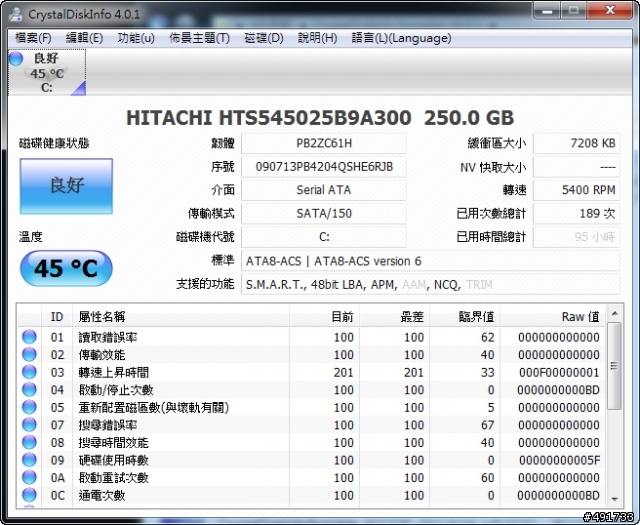Click the rotation rate field 5400 RPM

(576, 190)
